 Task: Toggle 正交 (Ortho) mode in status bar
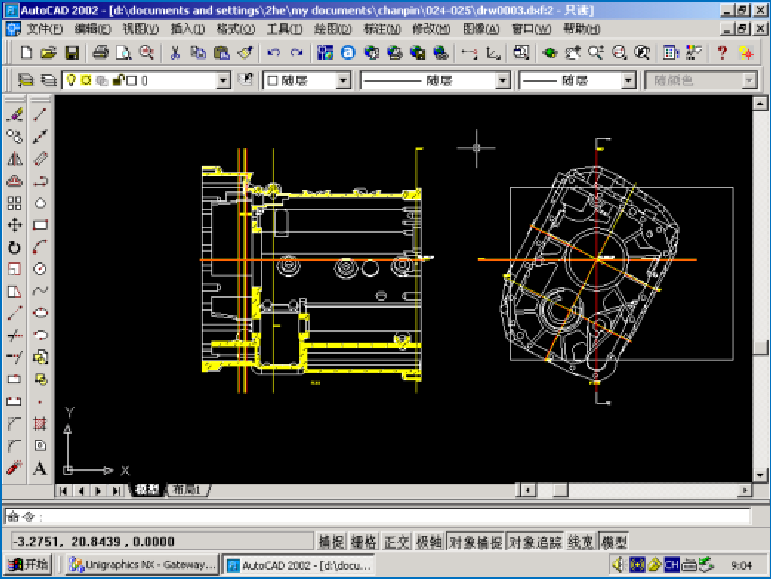397,542
